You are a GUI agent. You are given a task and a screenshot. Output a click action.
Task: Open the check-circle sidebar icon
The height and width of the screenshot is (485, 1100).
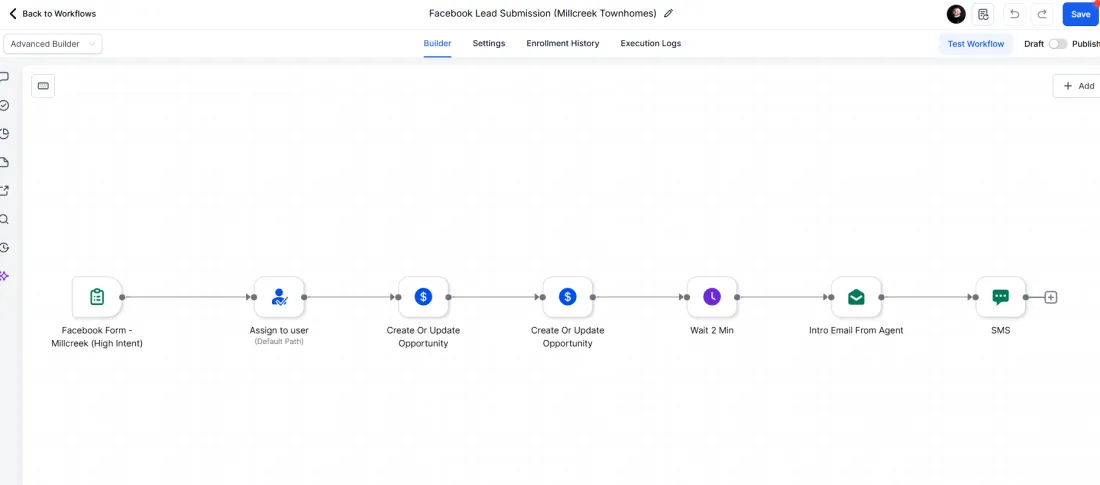[4, 105]
